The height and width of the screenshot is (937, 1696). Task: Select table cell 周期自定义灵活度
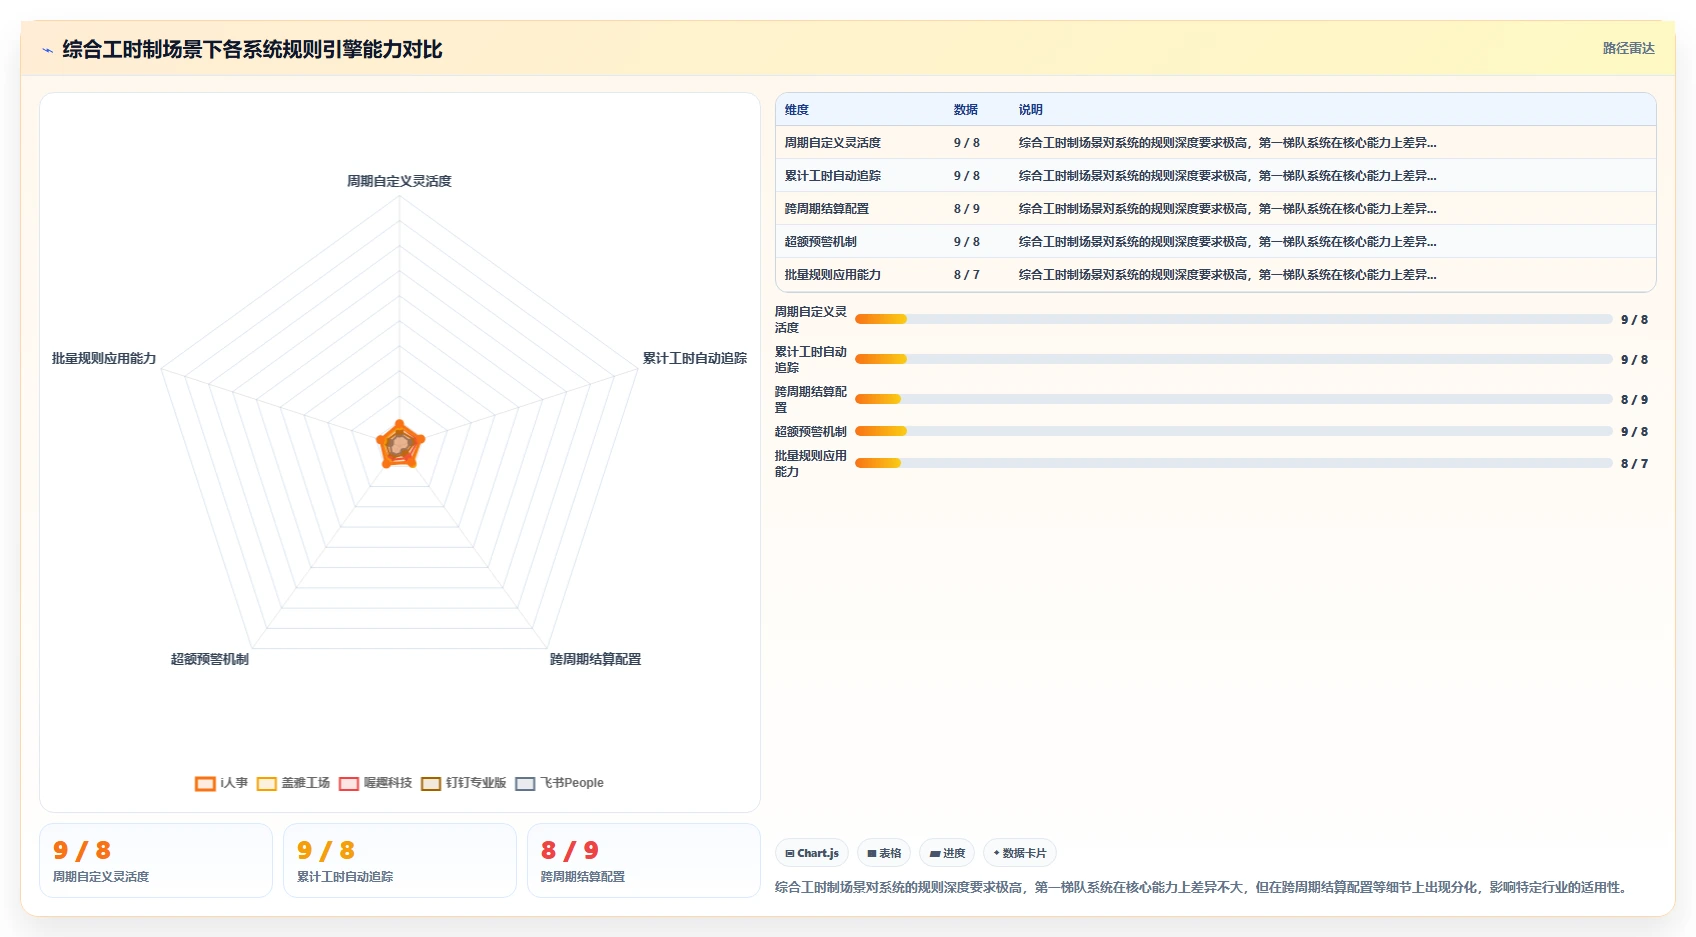click(x=833, y=143)
